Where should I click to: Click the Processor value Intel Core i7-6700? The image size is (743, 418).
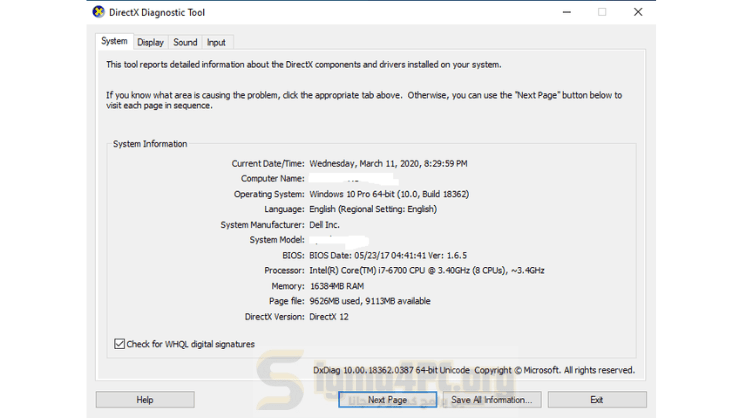(426, 271)
